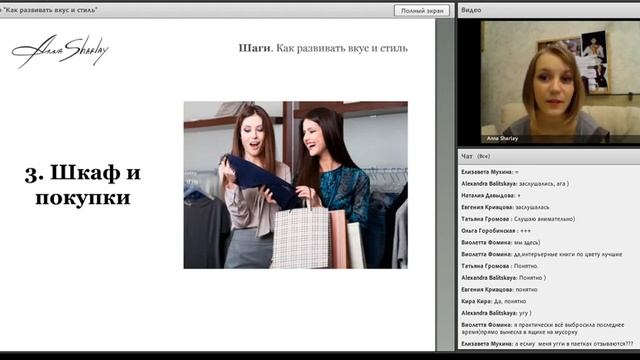Click Евгения Кривцова's 'понятно' message
This screenshot has width=640, height=360.
pyautogui.click(x=499, y=290)
